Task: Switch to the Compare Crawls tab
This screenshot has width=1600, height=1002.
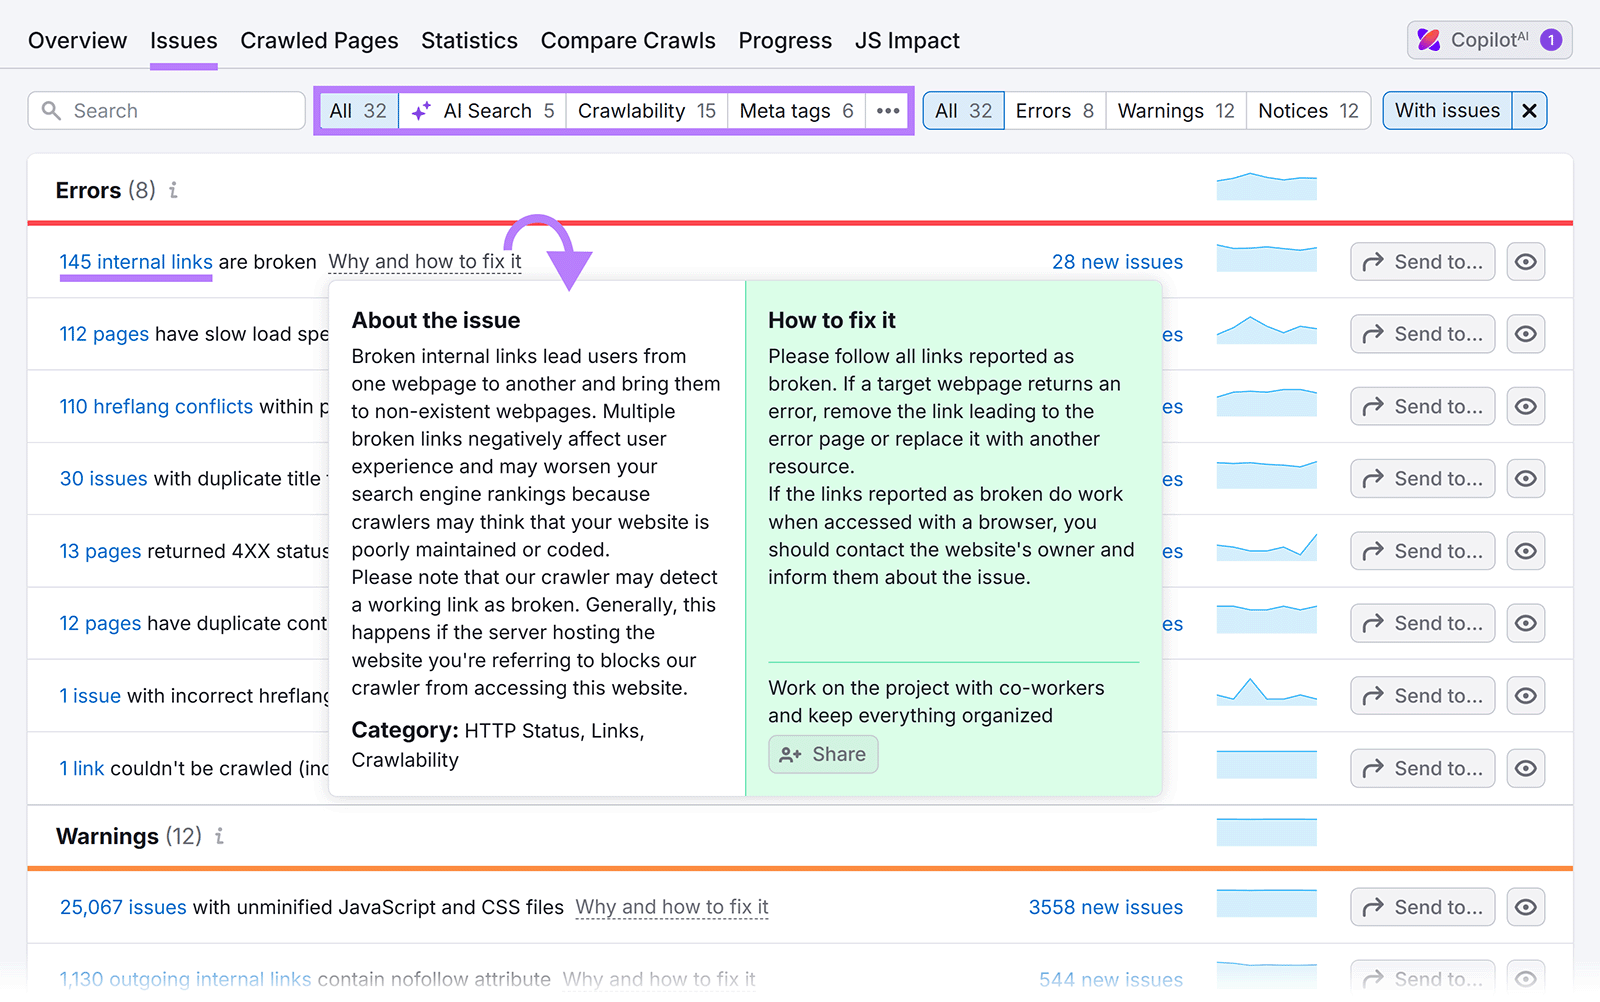Action: [x=628, y=40]
